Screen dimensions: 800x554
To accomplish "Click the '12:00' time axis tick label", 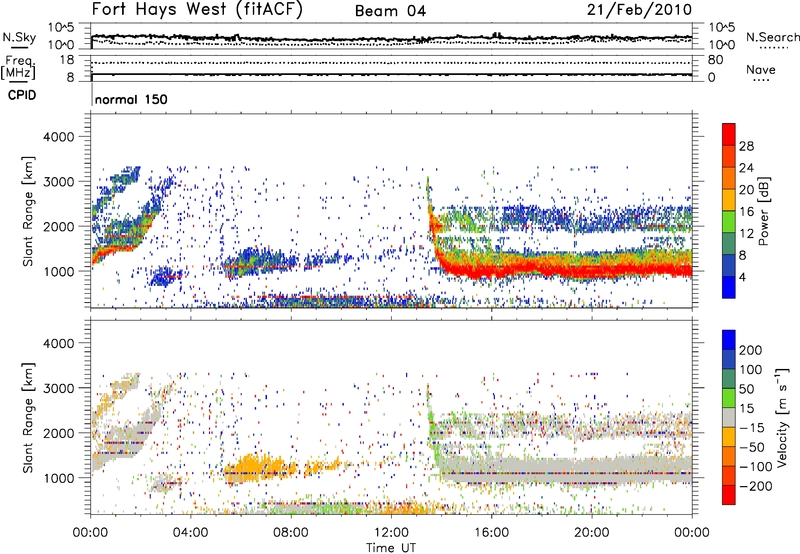I will click(391, 533).
